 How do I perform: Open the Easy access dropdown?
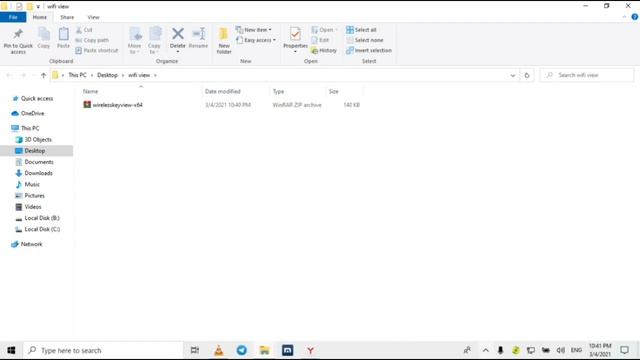click(x=256, y=40)
